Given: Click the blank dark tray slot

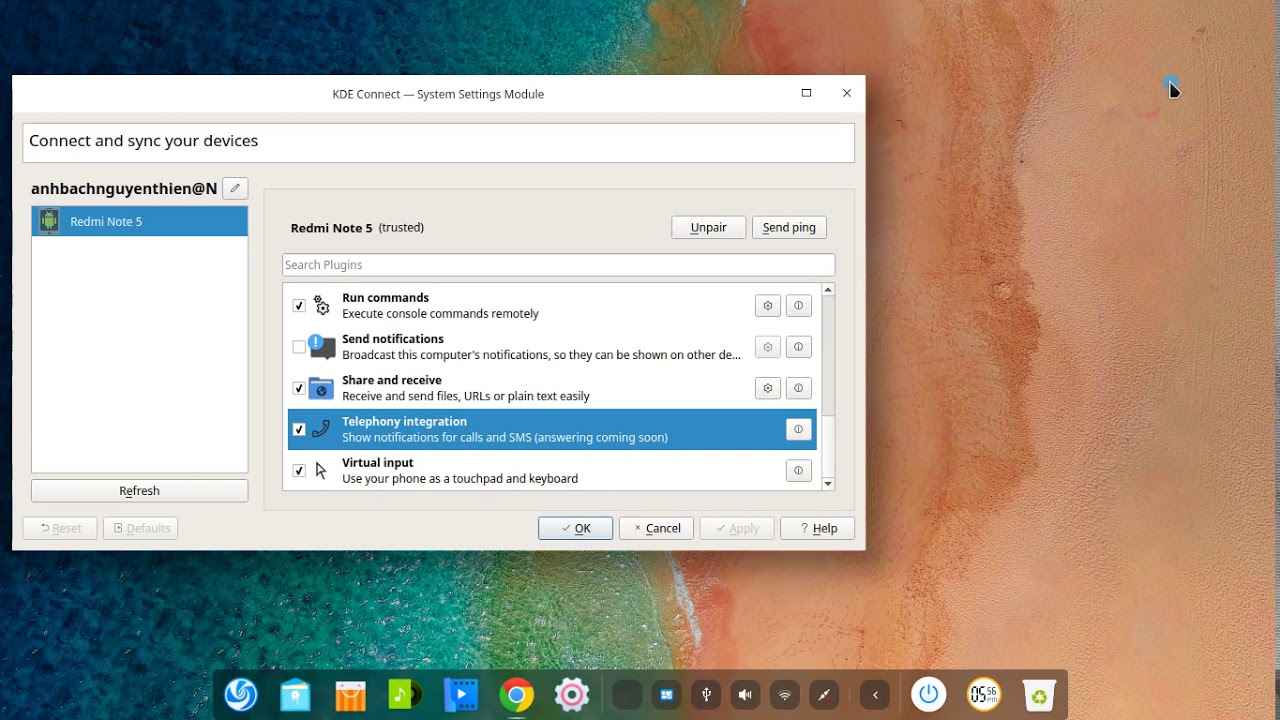Looking at the screenshot, I should point(627,695).
